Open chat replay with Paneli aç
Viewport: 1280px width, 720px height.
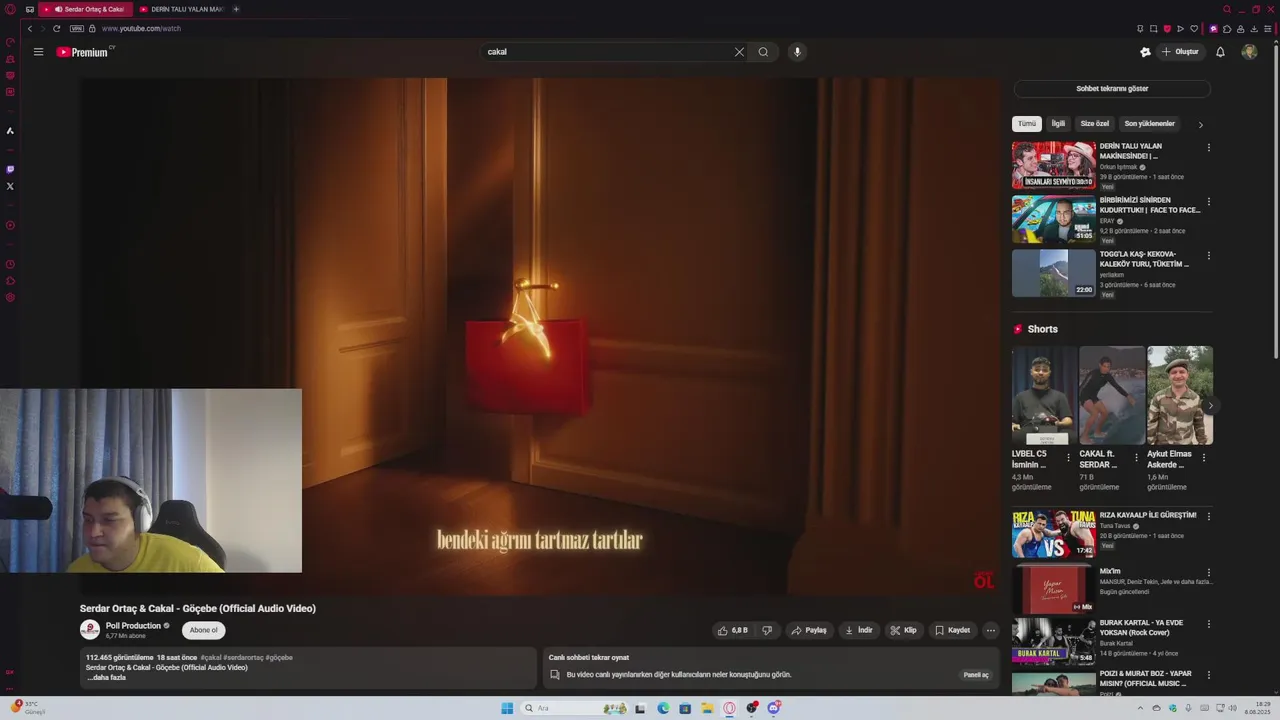click(x=976, y=675)
